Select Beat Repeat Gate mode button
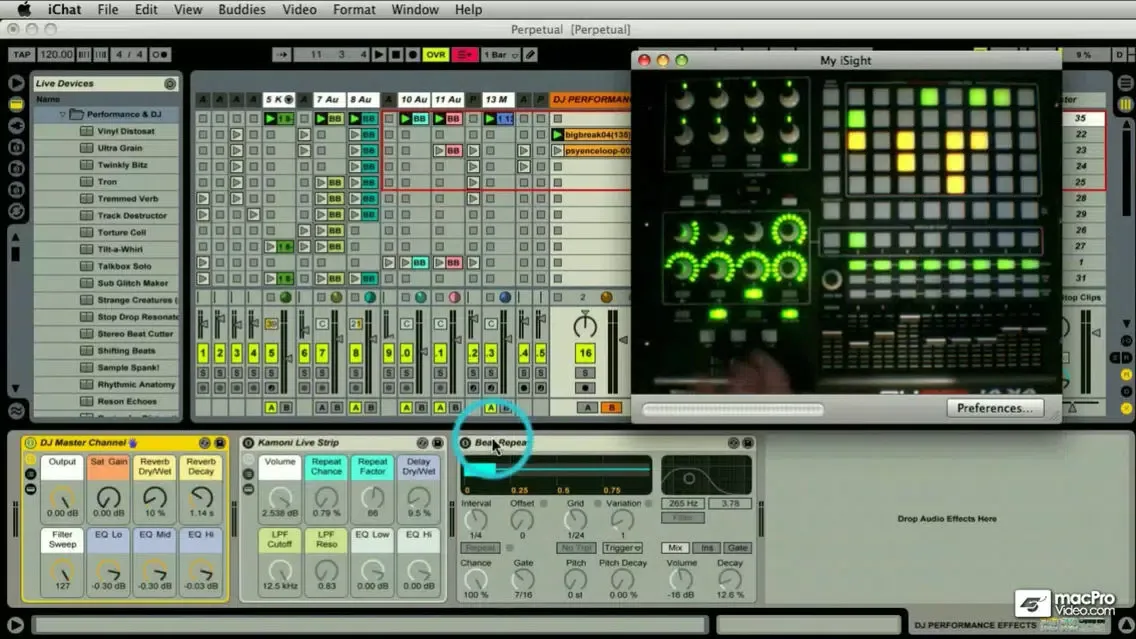 pos(738,548)
